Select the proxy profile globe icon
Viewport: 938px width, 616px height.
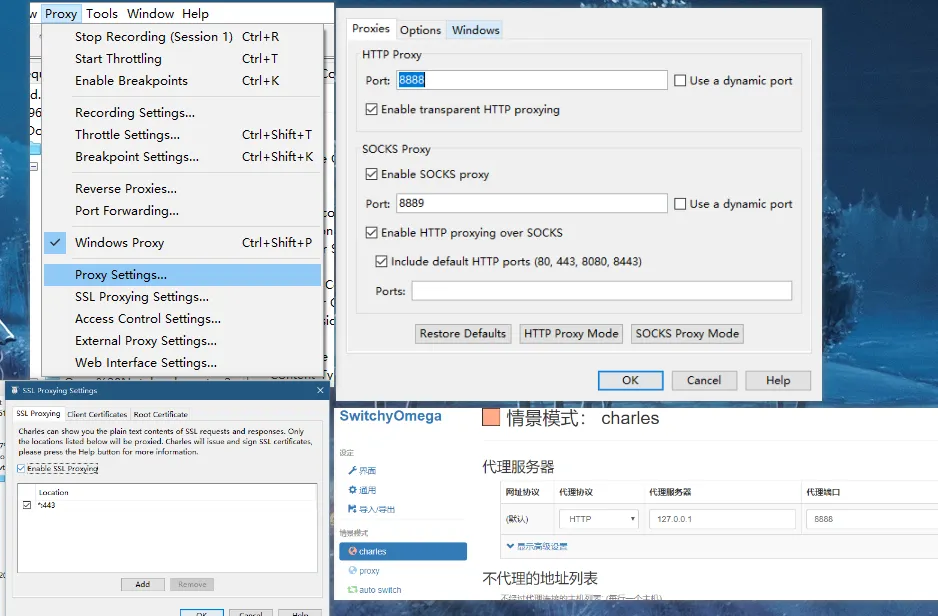point(352,571)
